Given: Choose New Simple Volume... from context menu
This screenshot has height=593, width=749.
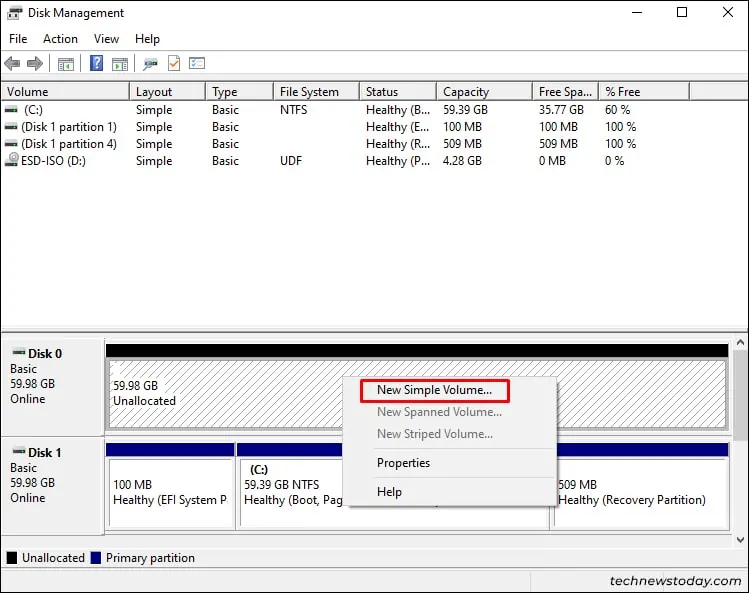Looking at the screenshot, I should click(x=434, y=390).
